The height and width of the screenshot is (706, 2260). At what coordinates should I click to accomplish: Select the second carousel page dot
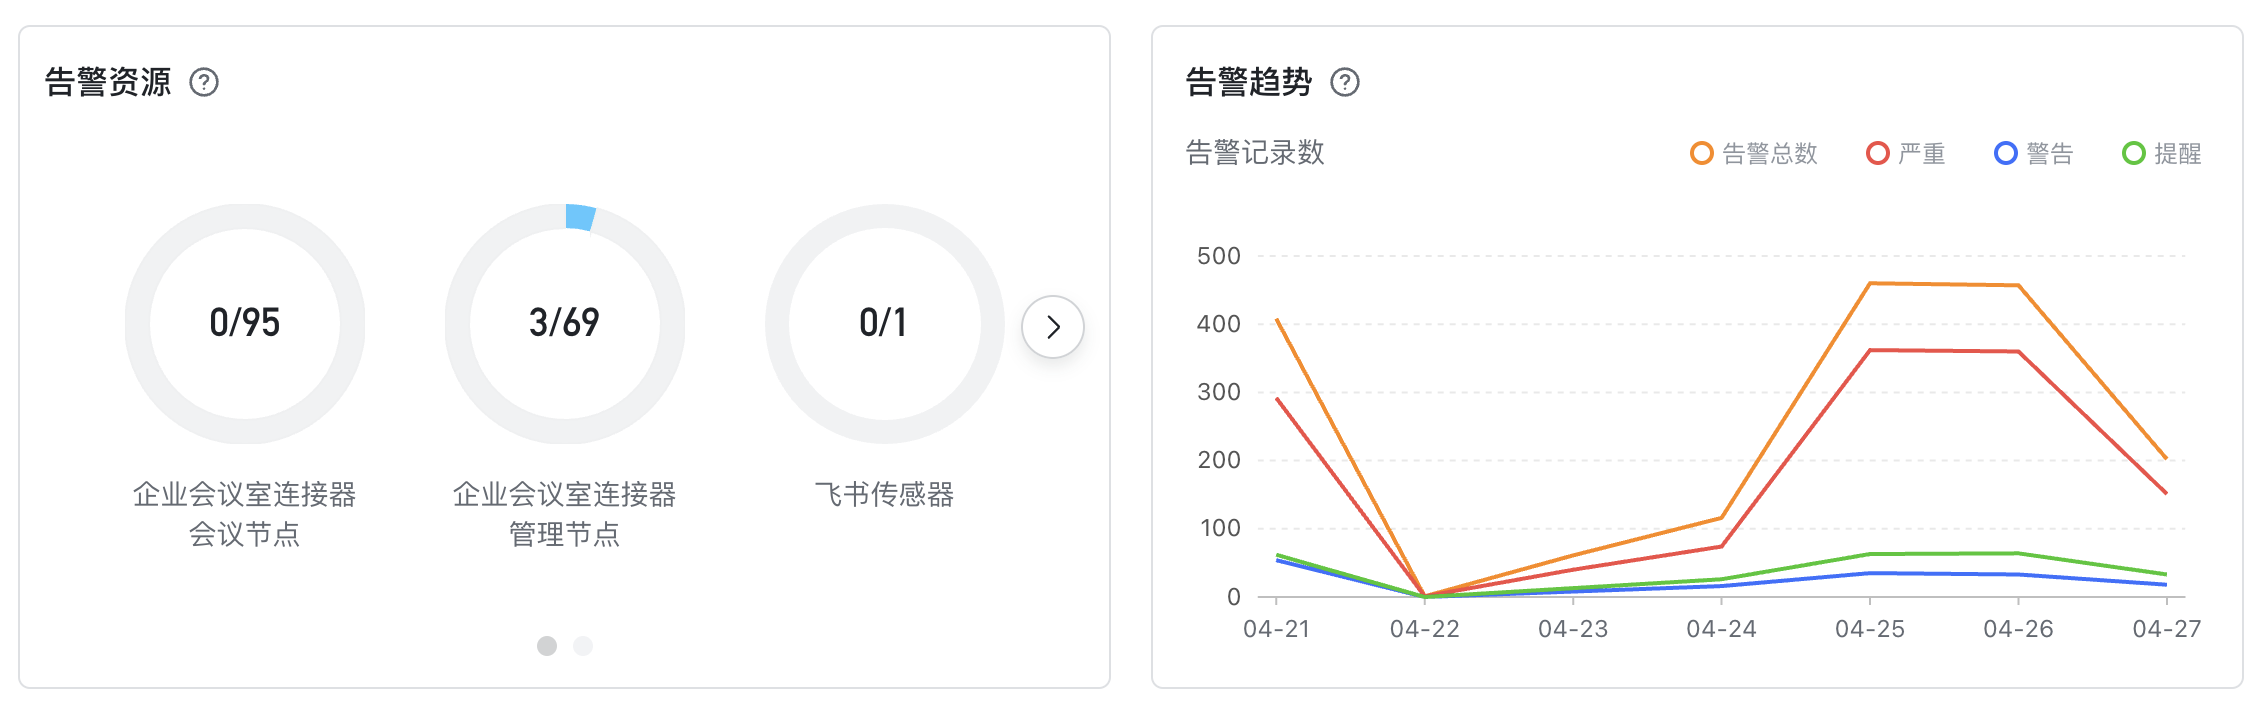tap(583, 646)
